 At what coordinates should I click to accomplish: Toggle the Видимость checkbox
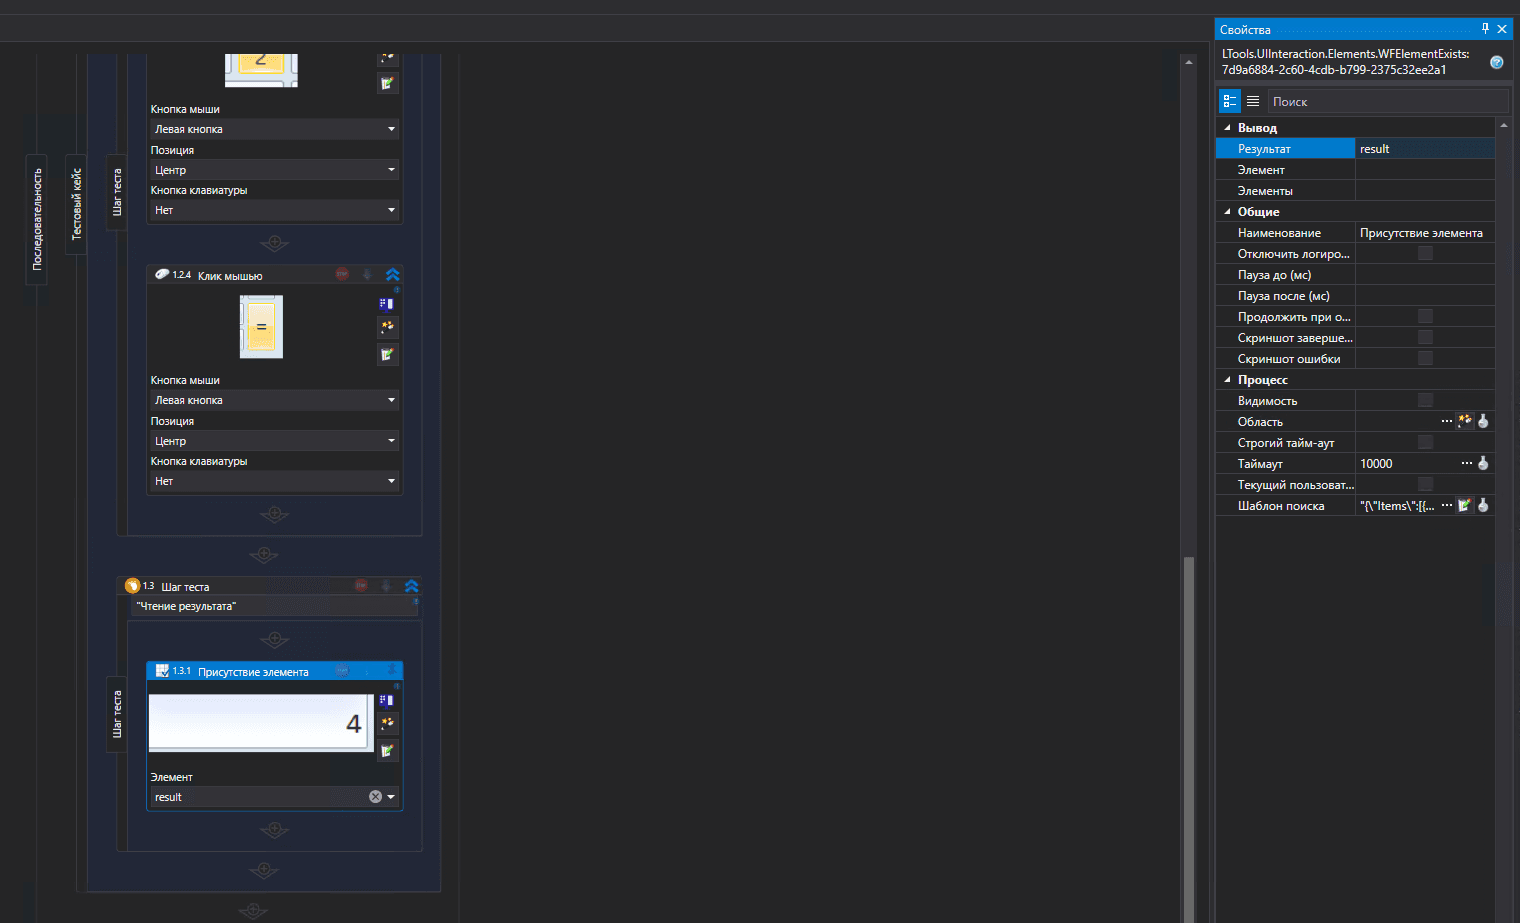1425,400
